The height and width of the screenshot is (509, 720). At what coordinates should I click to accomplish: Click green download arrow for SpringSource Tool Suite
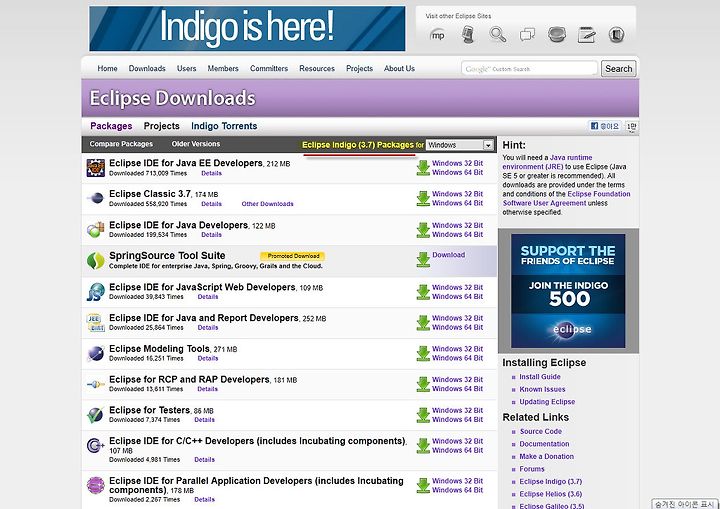pos(423,260)
